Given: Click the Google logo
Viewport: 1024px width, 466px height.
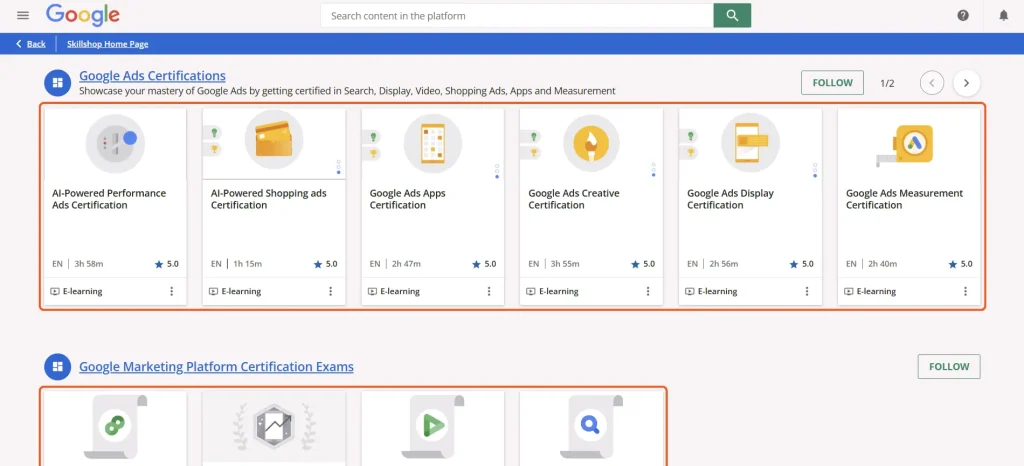Looking at the screenshot, I should 83,15.
